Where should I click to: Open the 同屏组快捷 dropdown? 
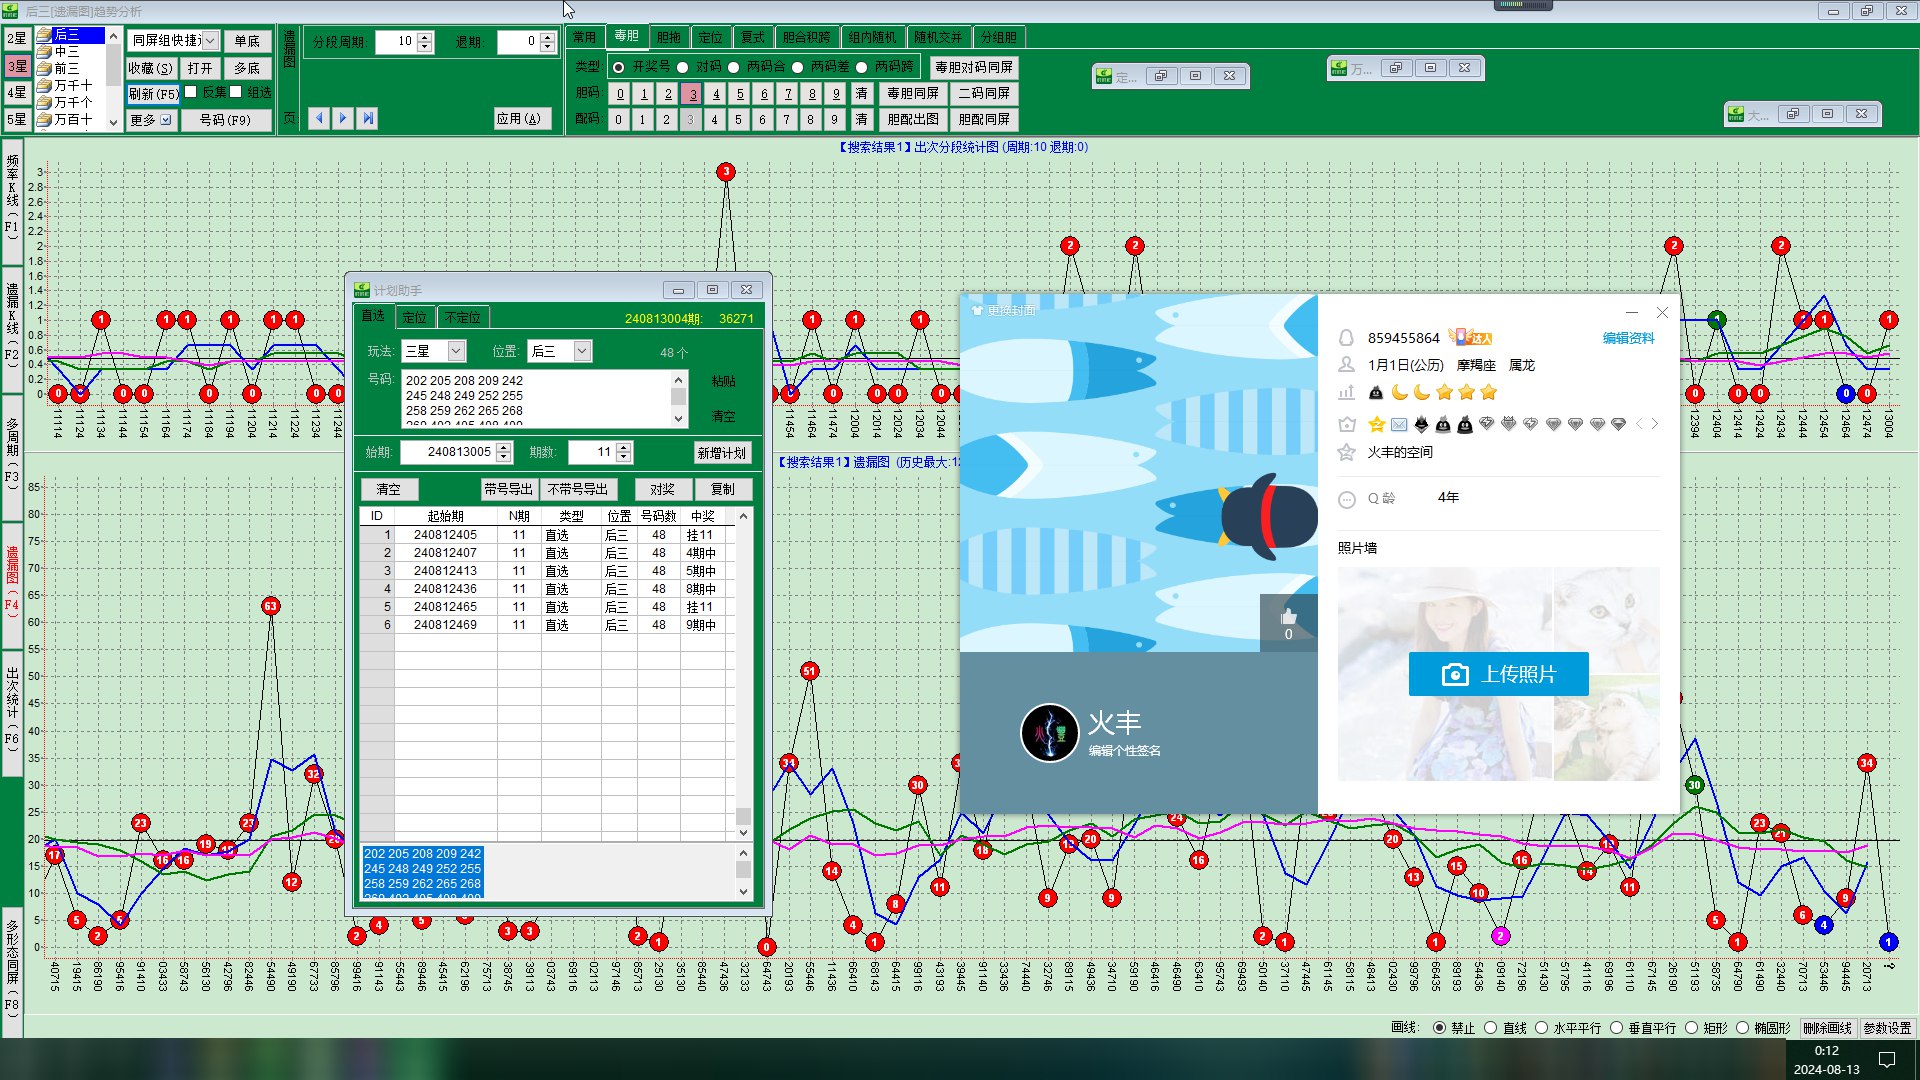210,41
